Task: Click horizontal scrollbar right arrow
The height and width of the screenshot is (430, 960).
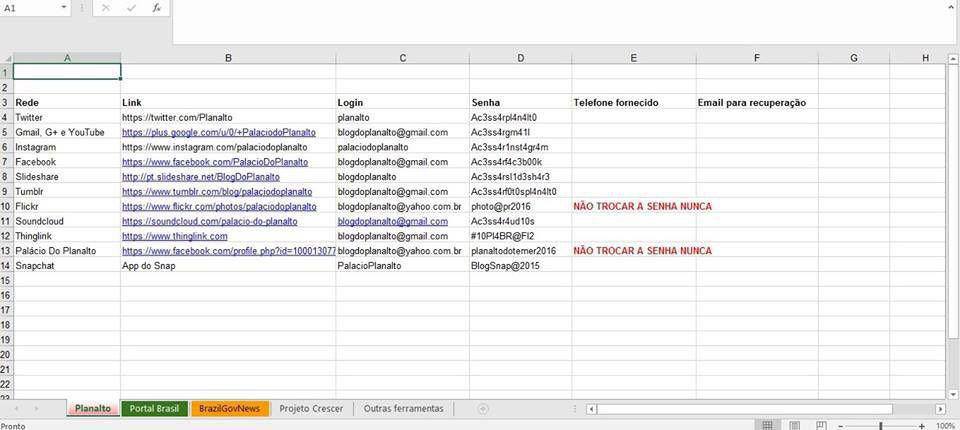Action: click(940, 409)
